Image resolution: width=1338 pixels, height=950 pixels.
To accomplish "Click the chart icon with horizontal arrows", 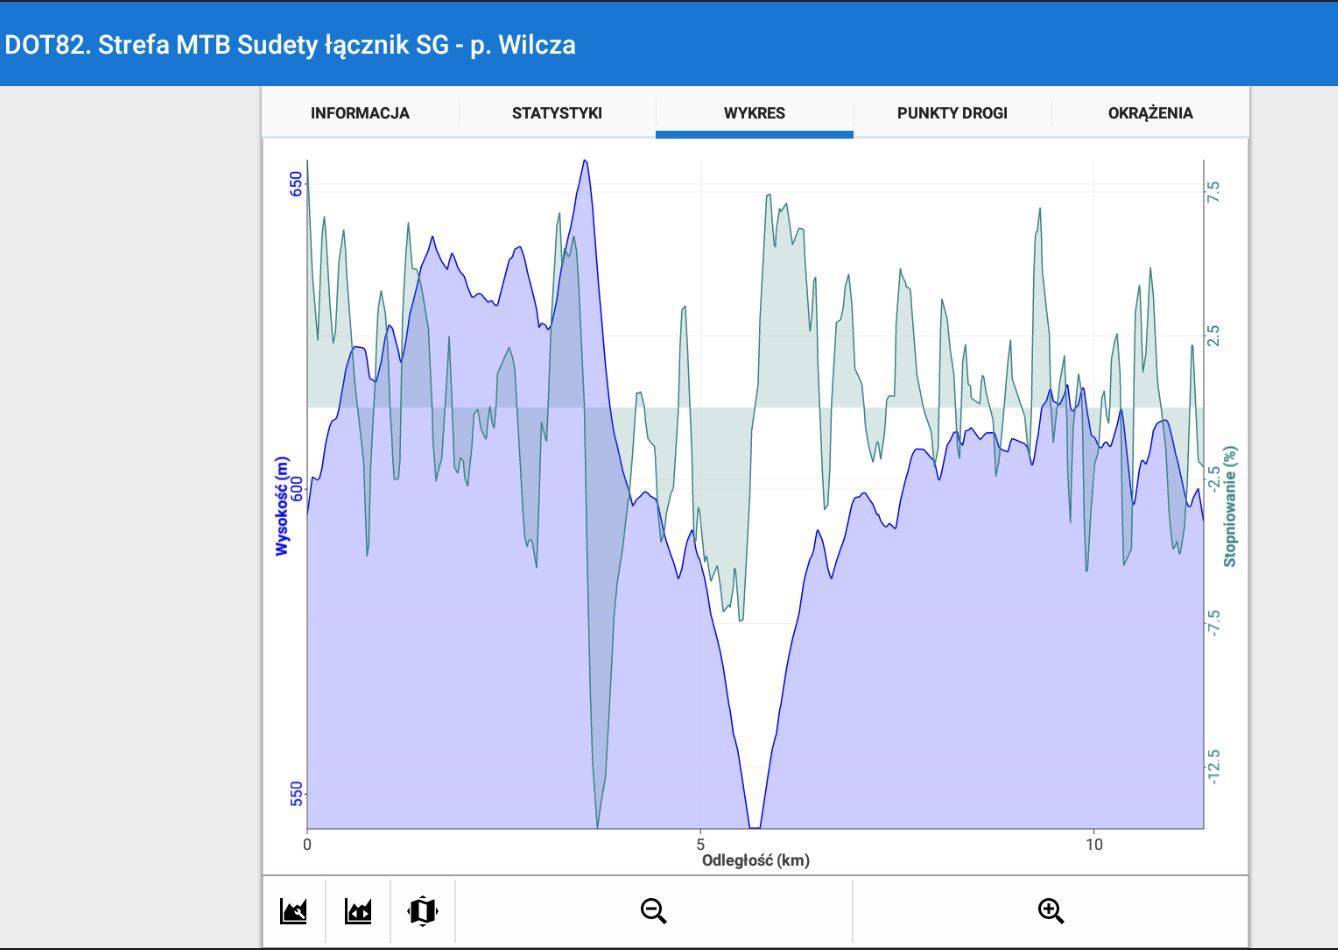I will 358,911.
